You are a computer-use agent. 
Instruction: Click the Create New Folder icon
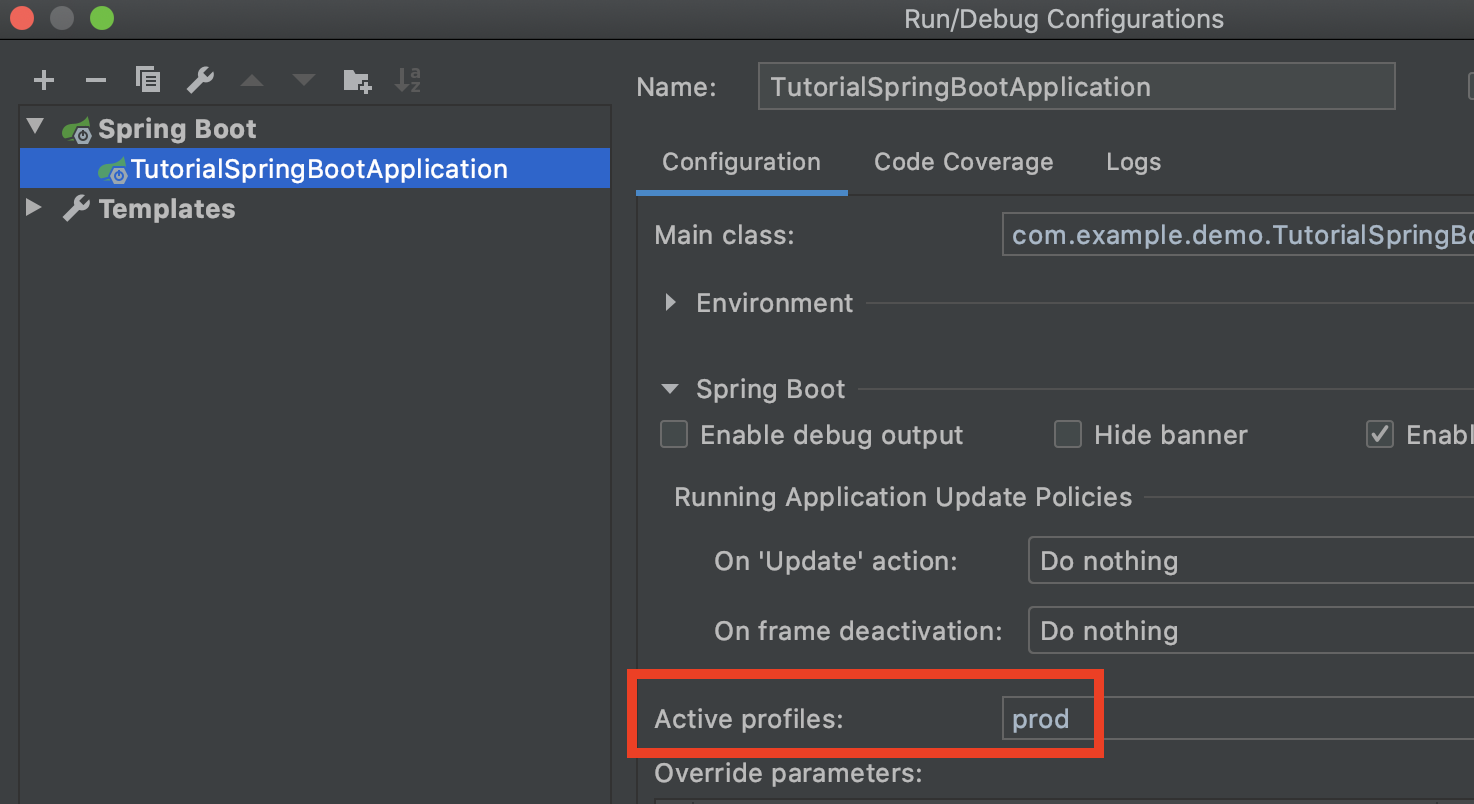tap(357, 81)
